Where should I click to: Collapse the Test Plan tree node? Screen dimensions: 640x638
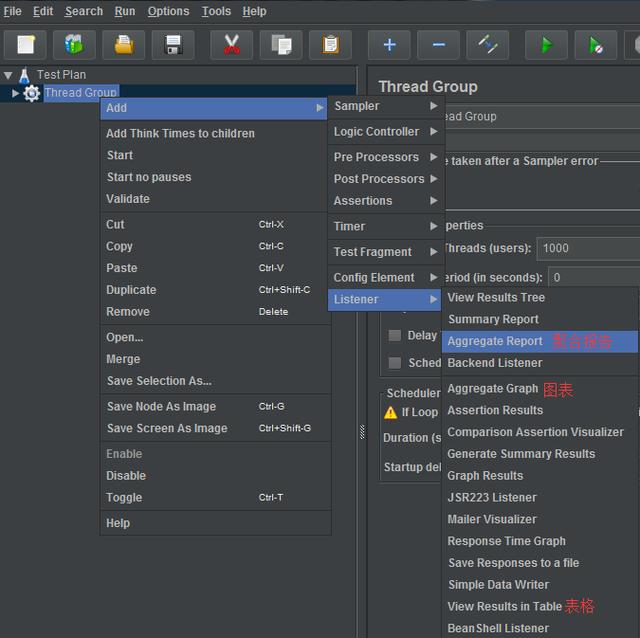[x=8, y=76]
